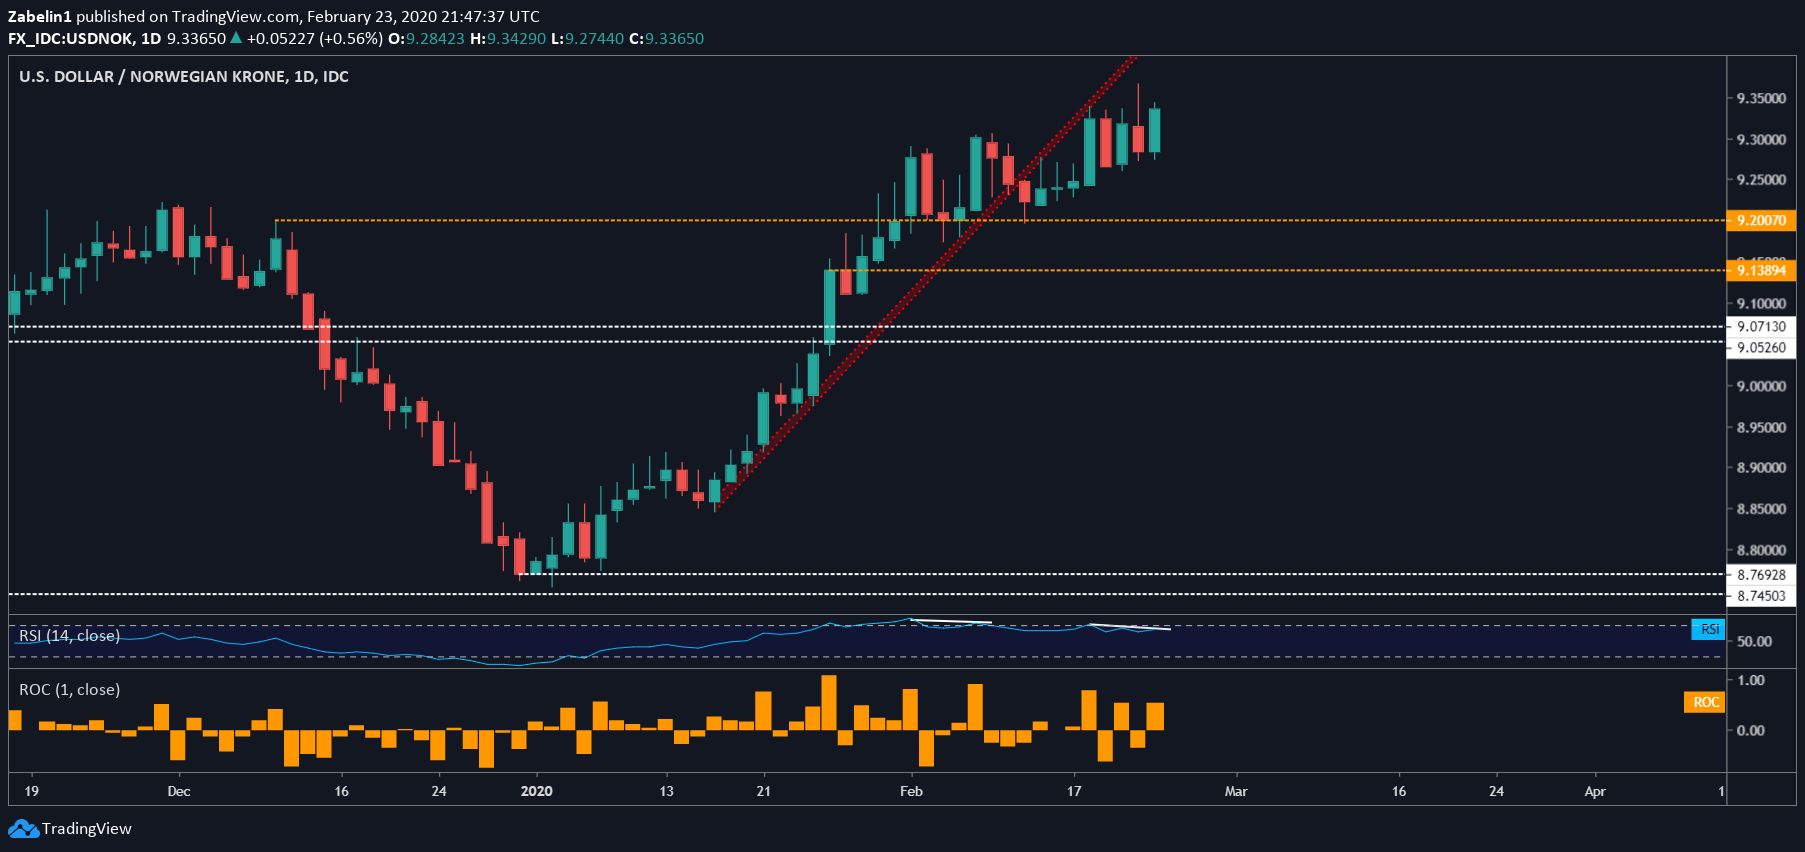Click the 9.35000 price axis label
This screenshot has height=852, width=1805.
pyautogui.click(x=1761, y=98)
